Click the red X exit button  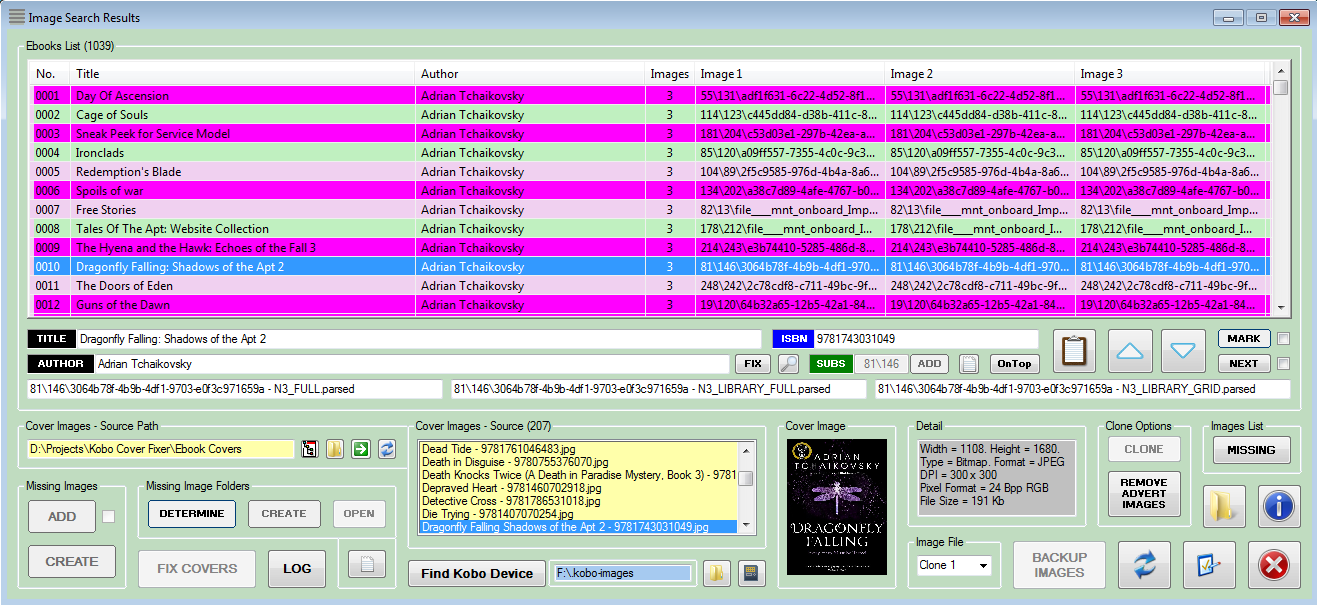click(1273, 567)
